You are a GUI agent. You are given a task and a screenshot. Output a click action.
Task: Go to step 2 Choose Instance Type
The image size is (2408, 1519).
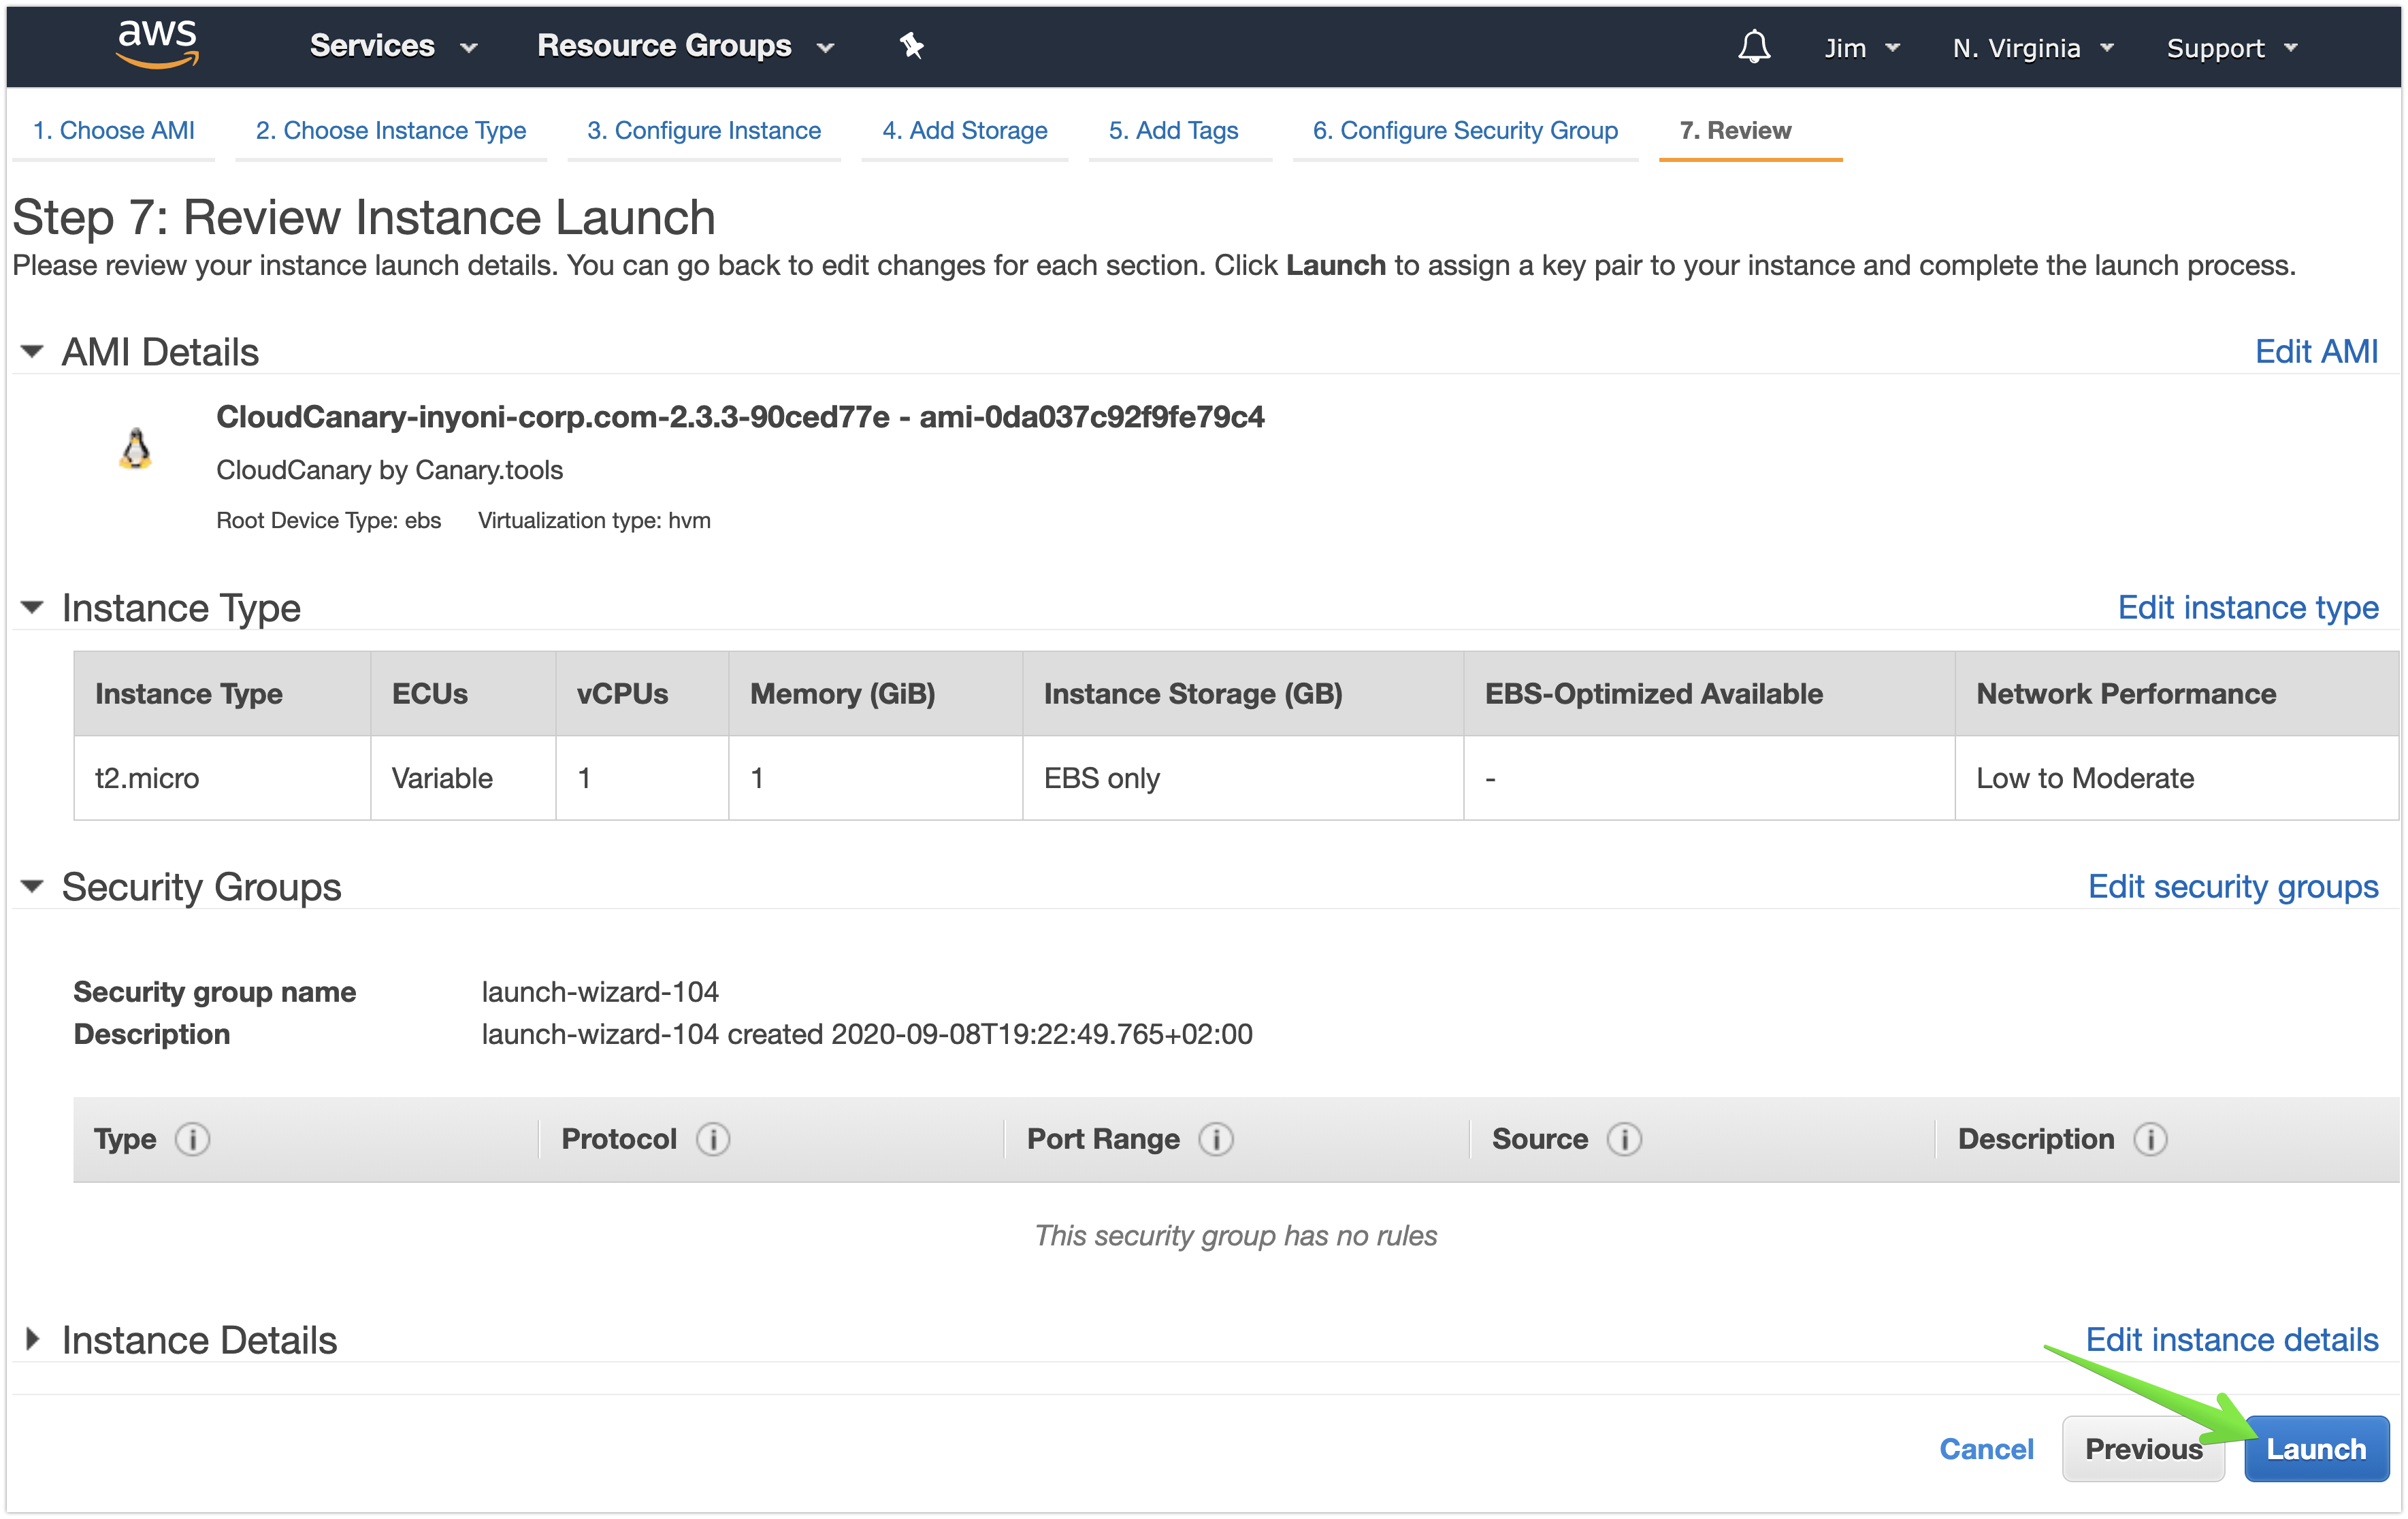pos(391,131)
